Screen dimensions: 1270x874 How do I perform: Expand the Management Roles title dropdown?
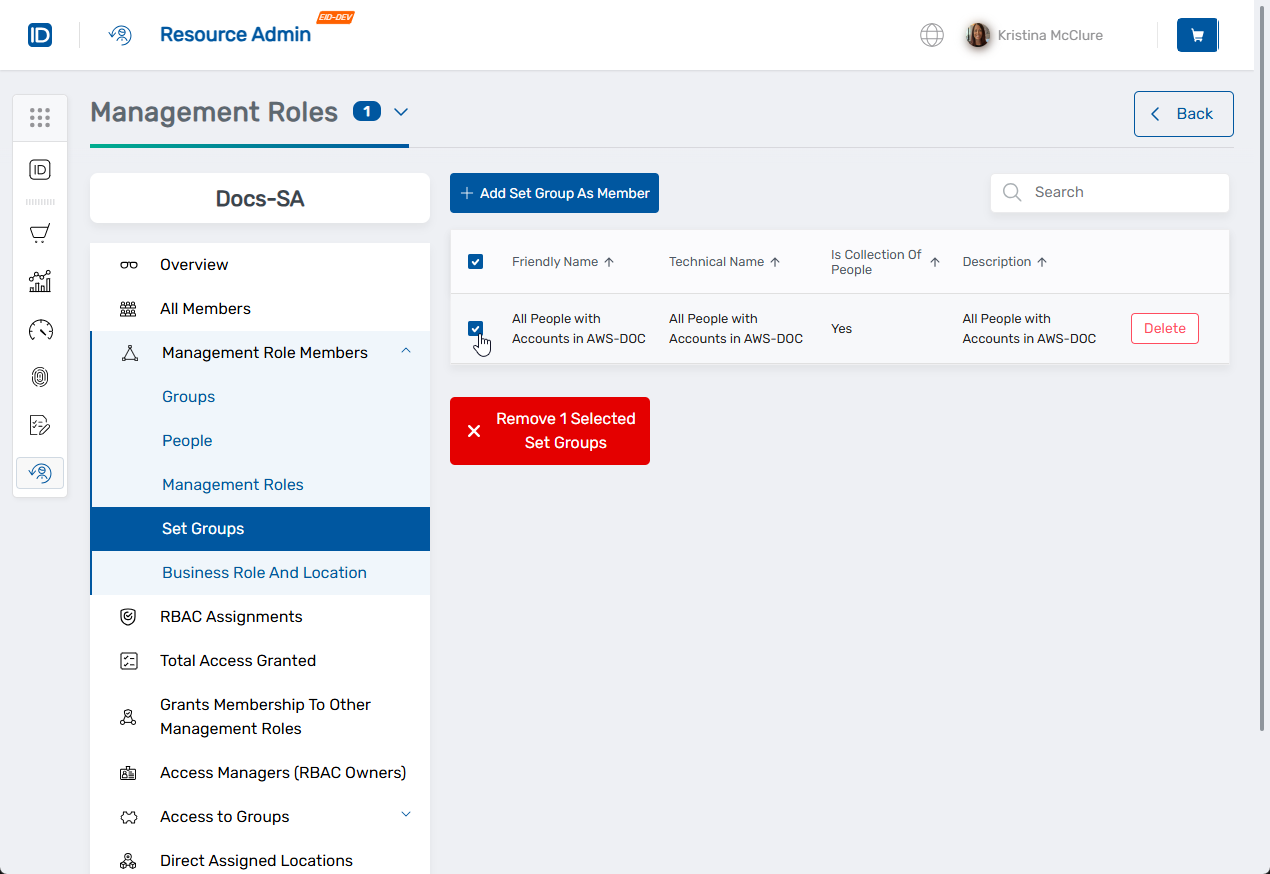point(401,112)
